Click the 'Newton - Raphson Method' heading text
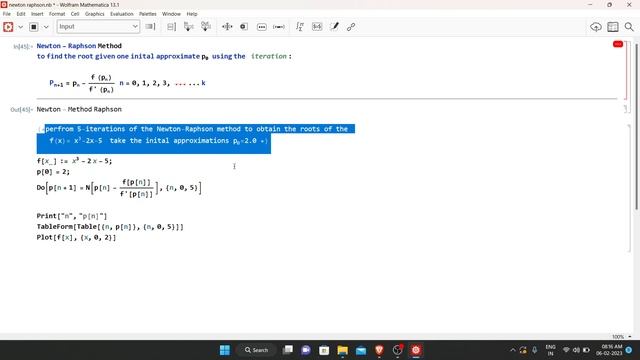The image size is (640, 360). (x=79, y=46)
